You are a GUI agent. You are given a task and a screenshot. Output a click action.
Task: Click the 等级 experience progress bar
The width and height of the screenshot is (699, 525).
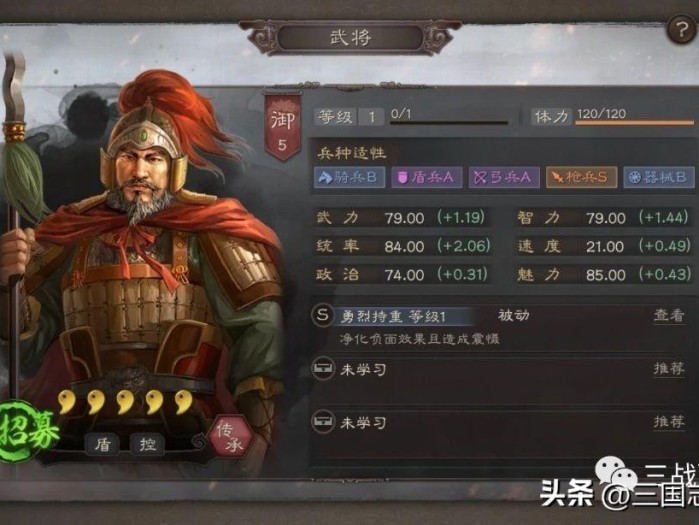pos(449,121)
